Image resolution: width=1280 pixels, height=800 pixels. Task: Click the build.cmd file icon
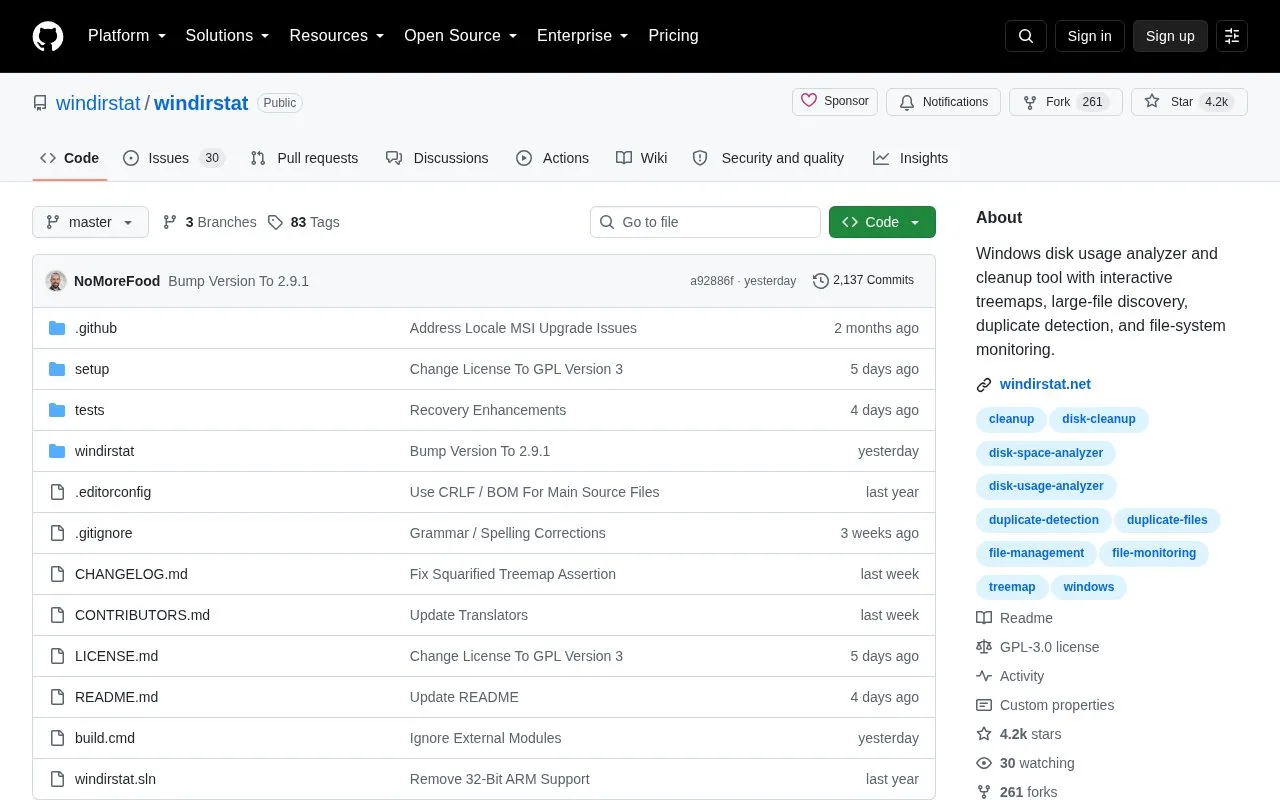pos(57,738)
